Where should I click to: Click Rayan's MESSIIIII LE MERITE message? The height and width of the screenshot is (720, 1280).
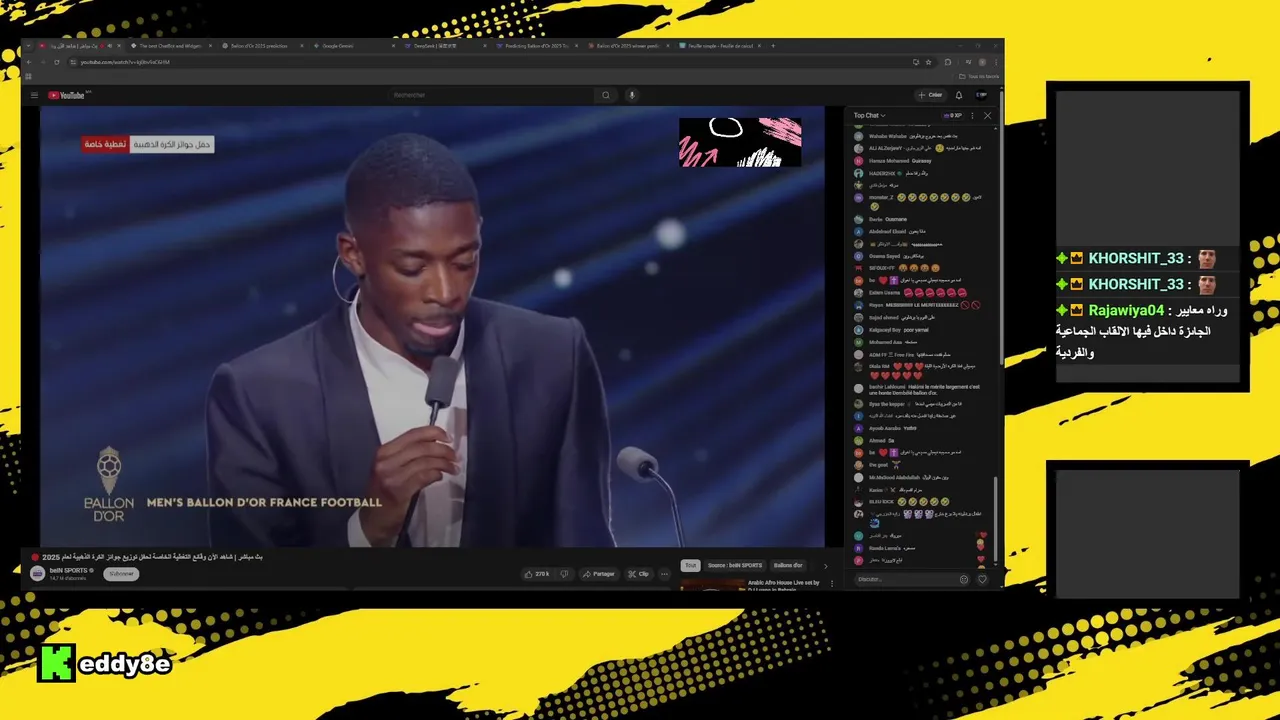916,305
